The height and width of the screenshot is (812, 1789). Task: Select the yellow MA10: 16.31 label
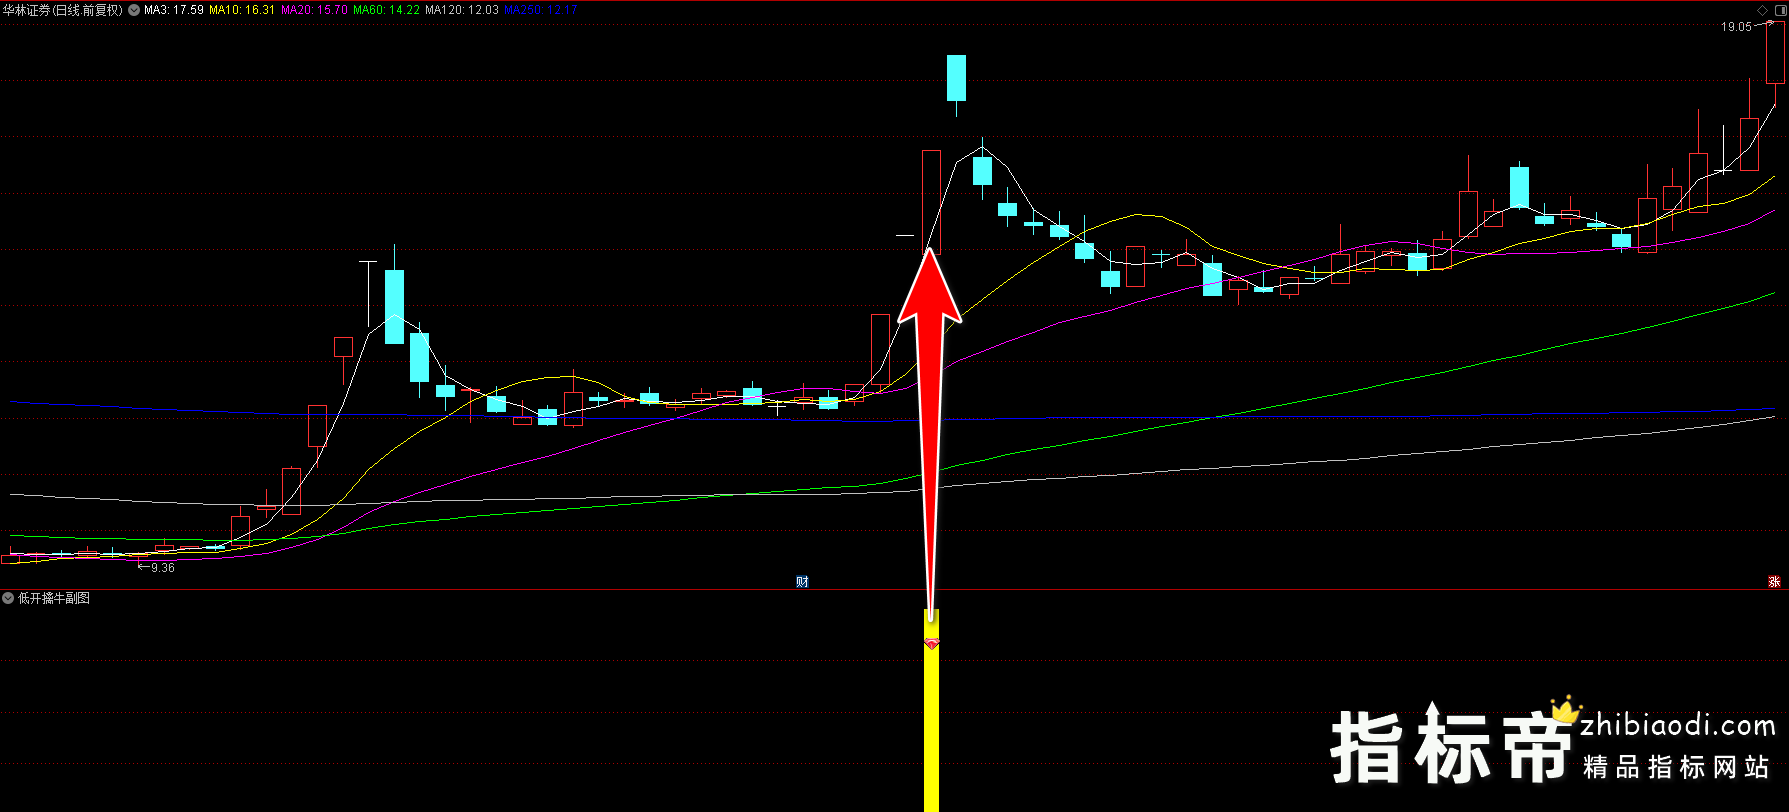(242, 10)
